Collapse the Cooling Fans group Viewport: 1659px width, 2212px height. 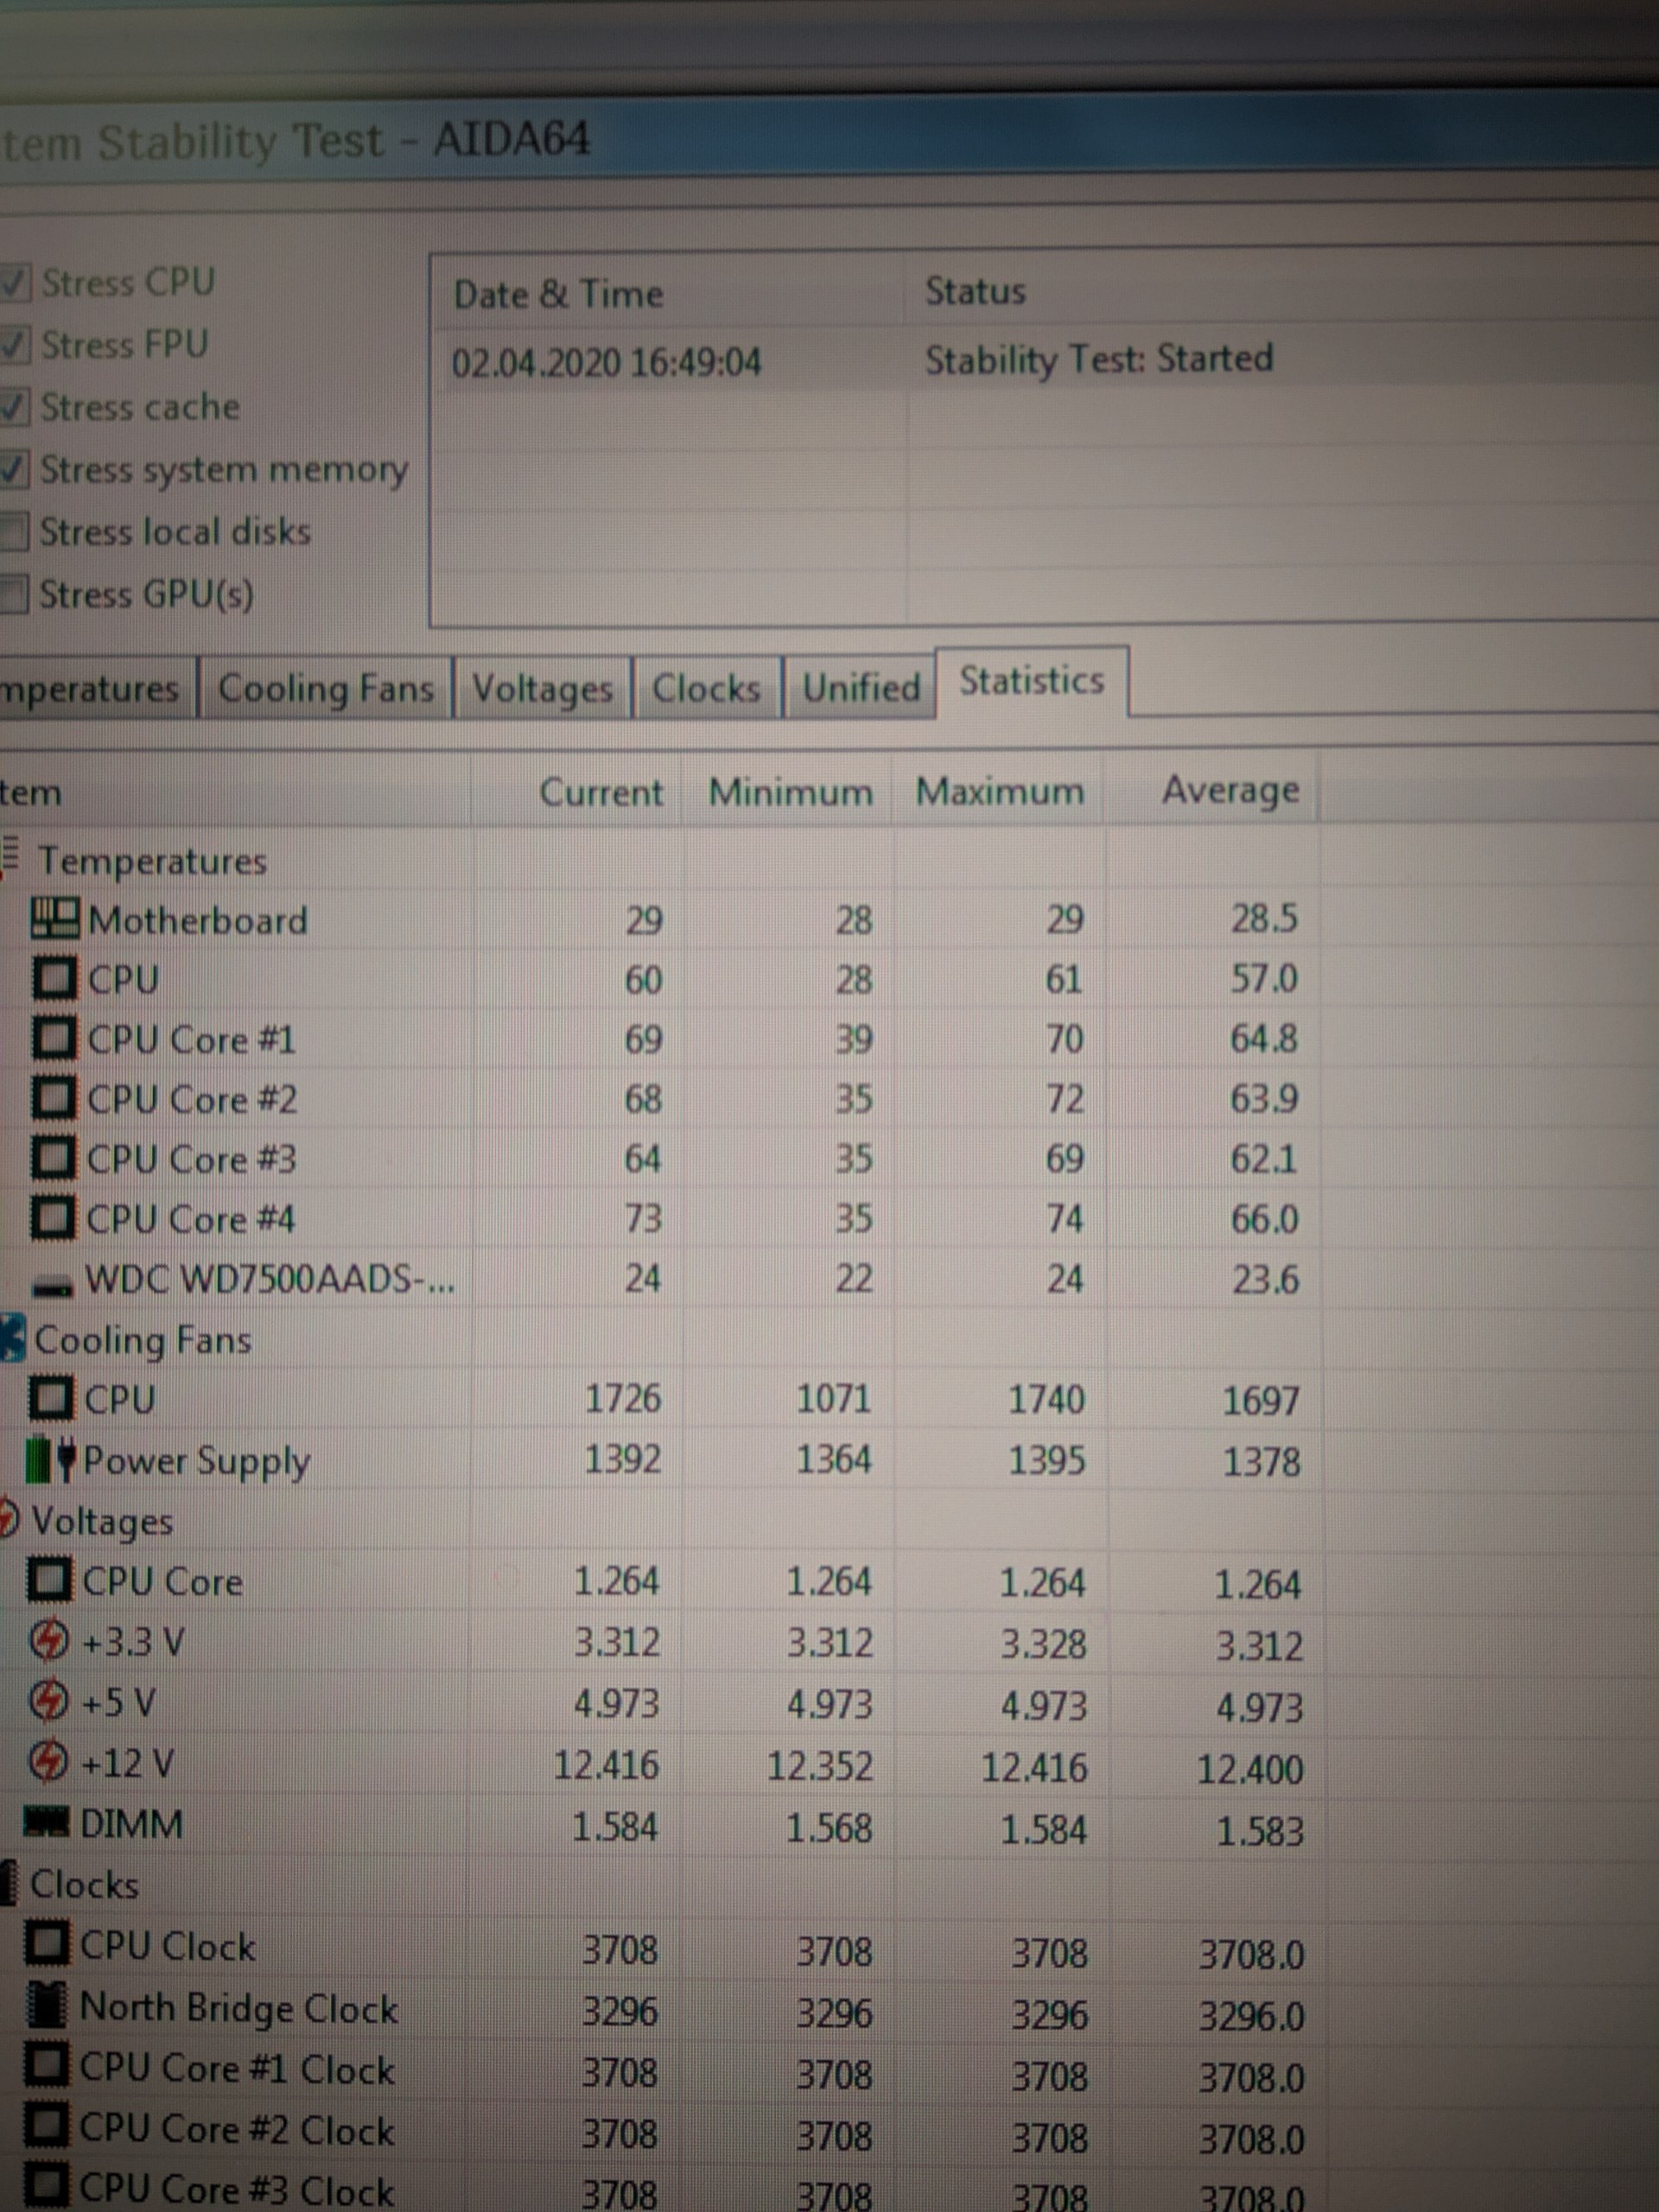pyautogui.click(x=12, y=1338)
